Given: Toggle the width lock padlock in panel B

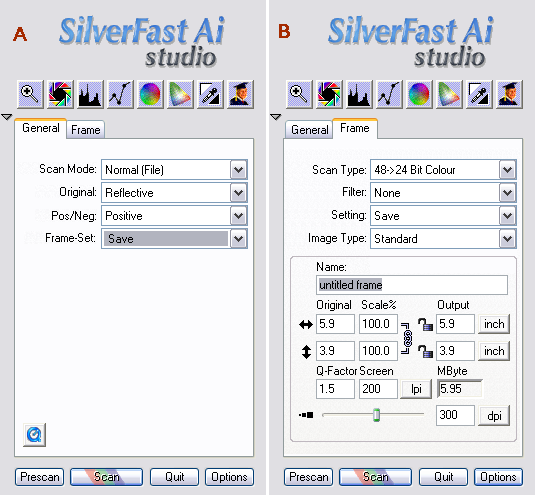Looking at the screenshot, I should (425, 324).
